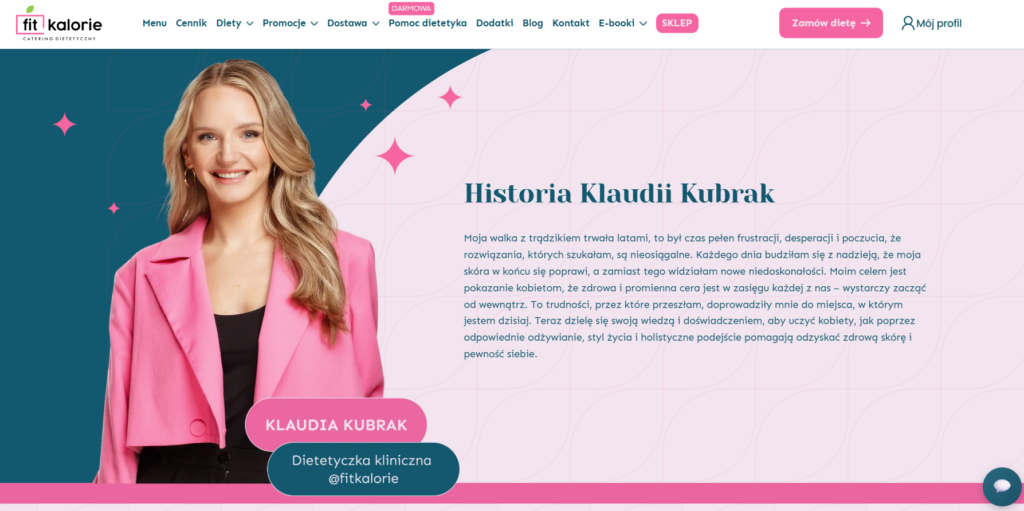This screenshot has height=511, width=1024.
Task: Go to the Cennik page
Action: pyautogui.click(x=191, y=24)
